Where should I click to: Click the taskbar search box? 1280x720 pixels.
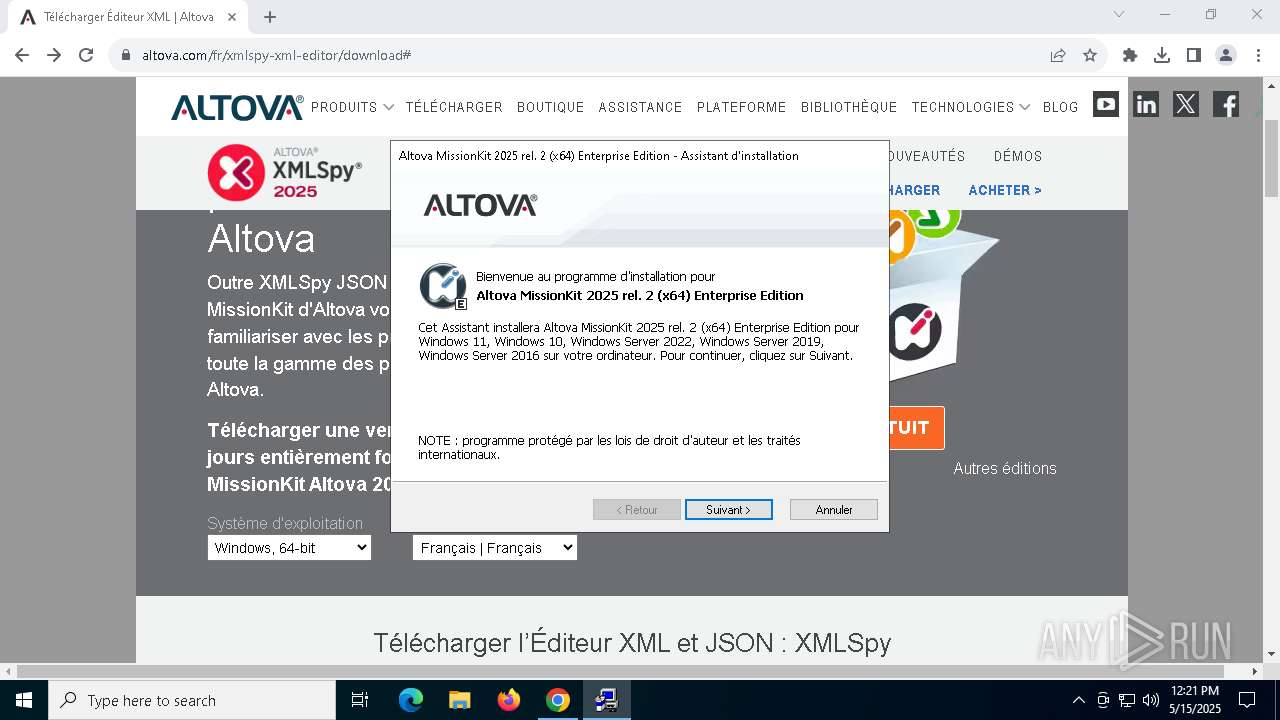tap(192, 700)
